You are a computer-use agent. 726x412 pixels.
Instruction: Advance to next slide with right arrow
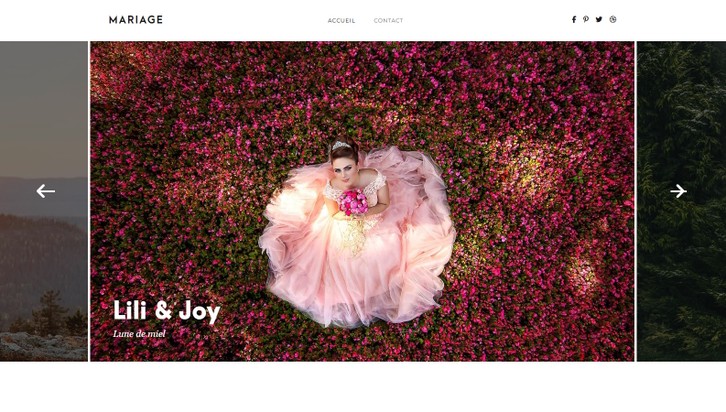[x=678, y=191]
